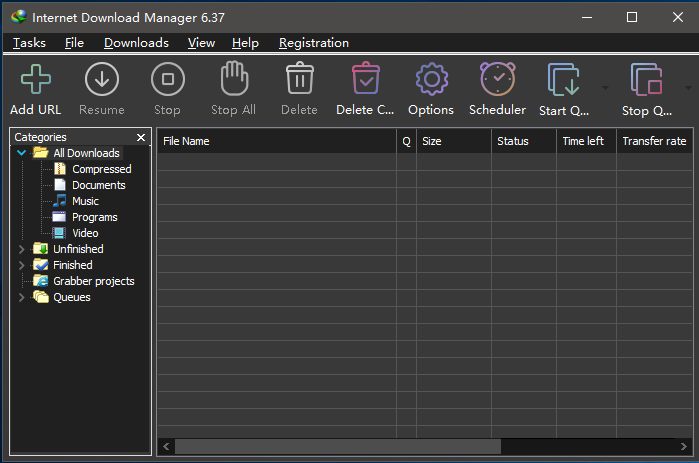The width and height of the screenshot is (699, 463).
Task: Click the Stop square icon
Action: 168,79
